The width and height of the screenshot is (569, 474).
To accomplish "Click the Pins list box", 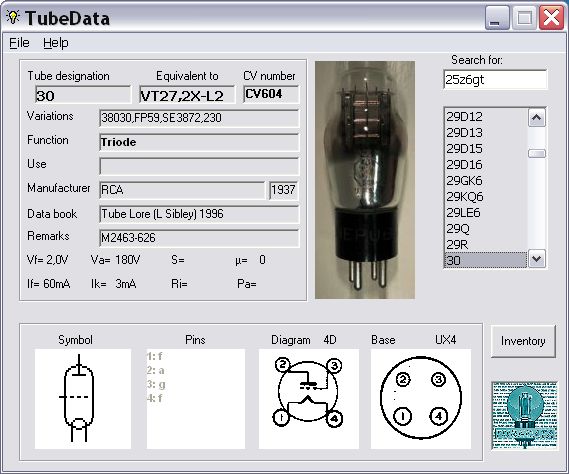I will point(196,399).
